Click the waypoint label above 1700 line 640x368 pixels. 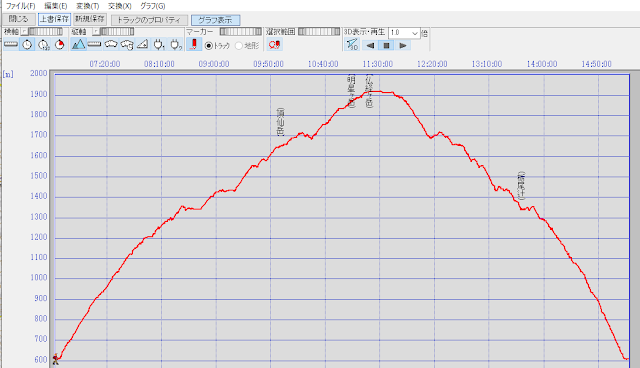click(280, 122)
